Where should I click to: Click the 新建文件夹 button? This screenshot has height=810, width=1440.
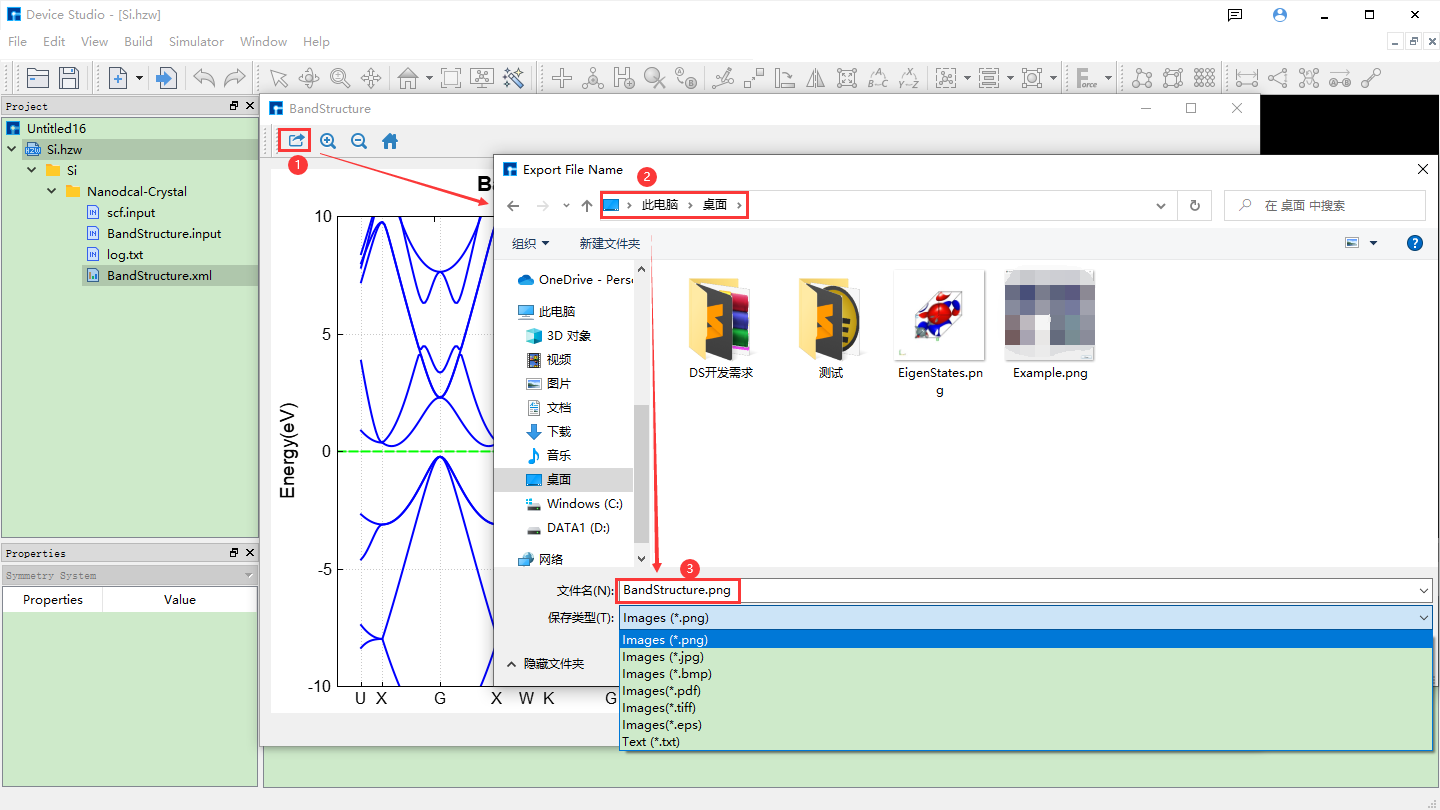pyautogui.click(x=609, y=243)
